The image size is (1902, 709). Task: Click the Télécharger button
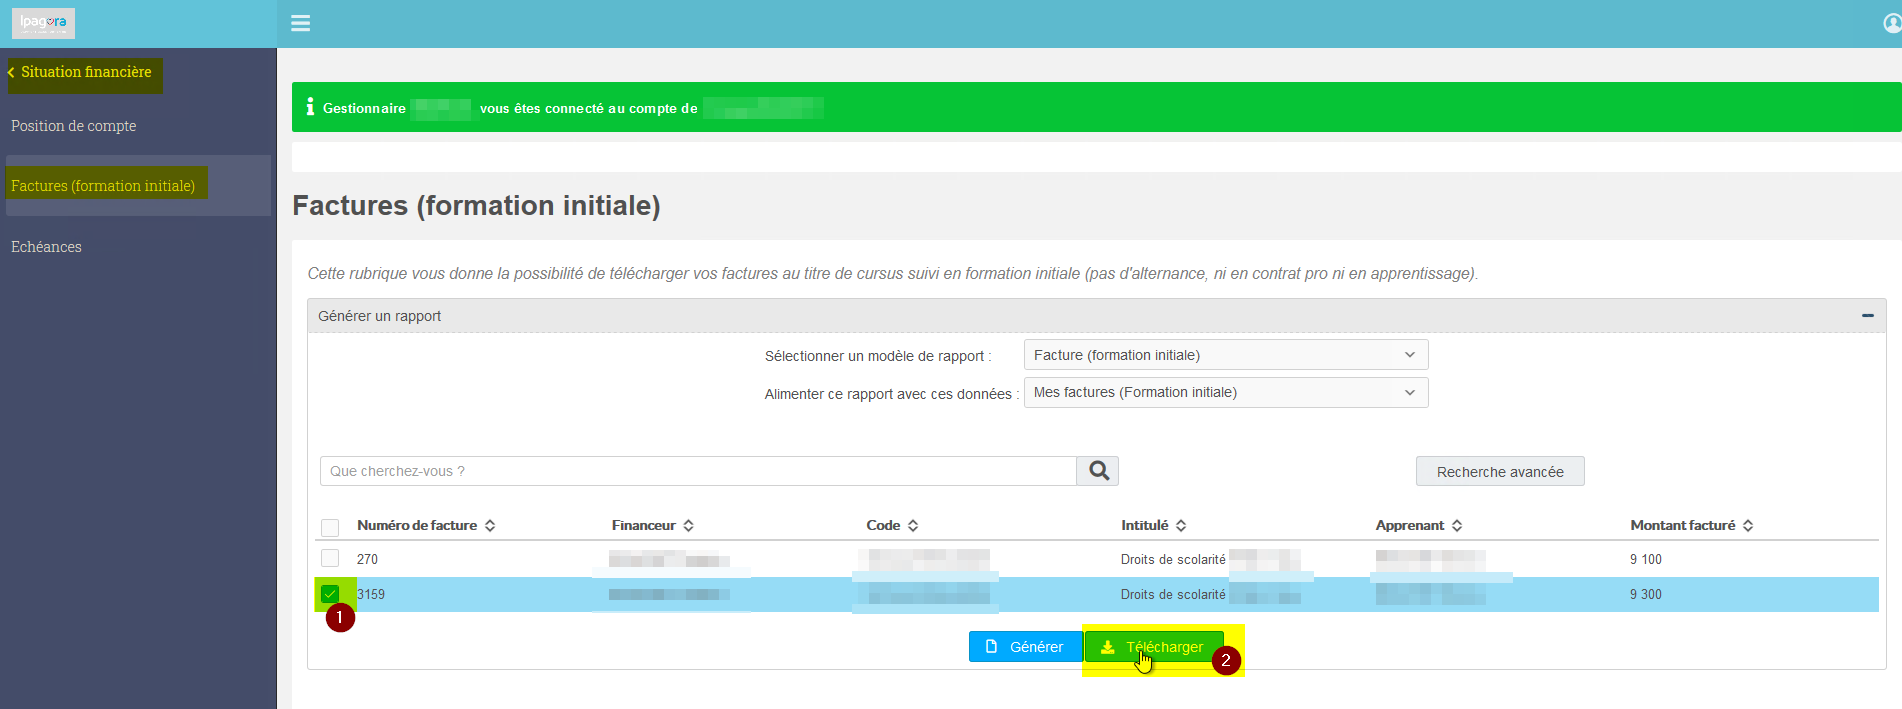[x=1154, y=647]
